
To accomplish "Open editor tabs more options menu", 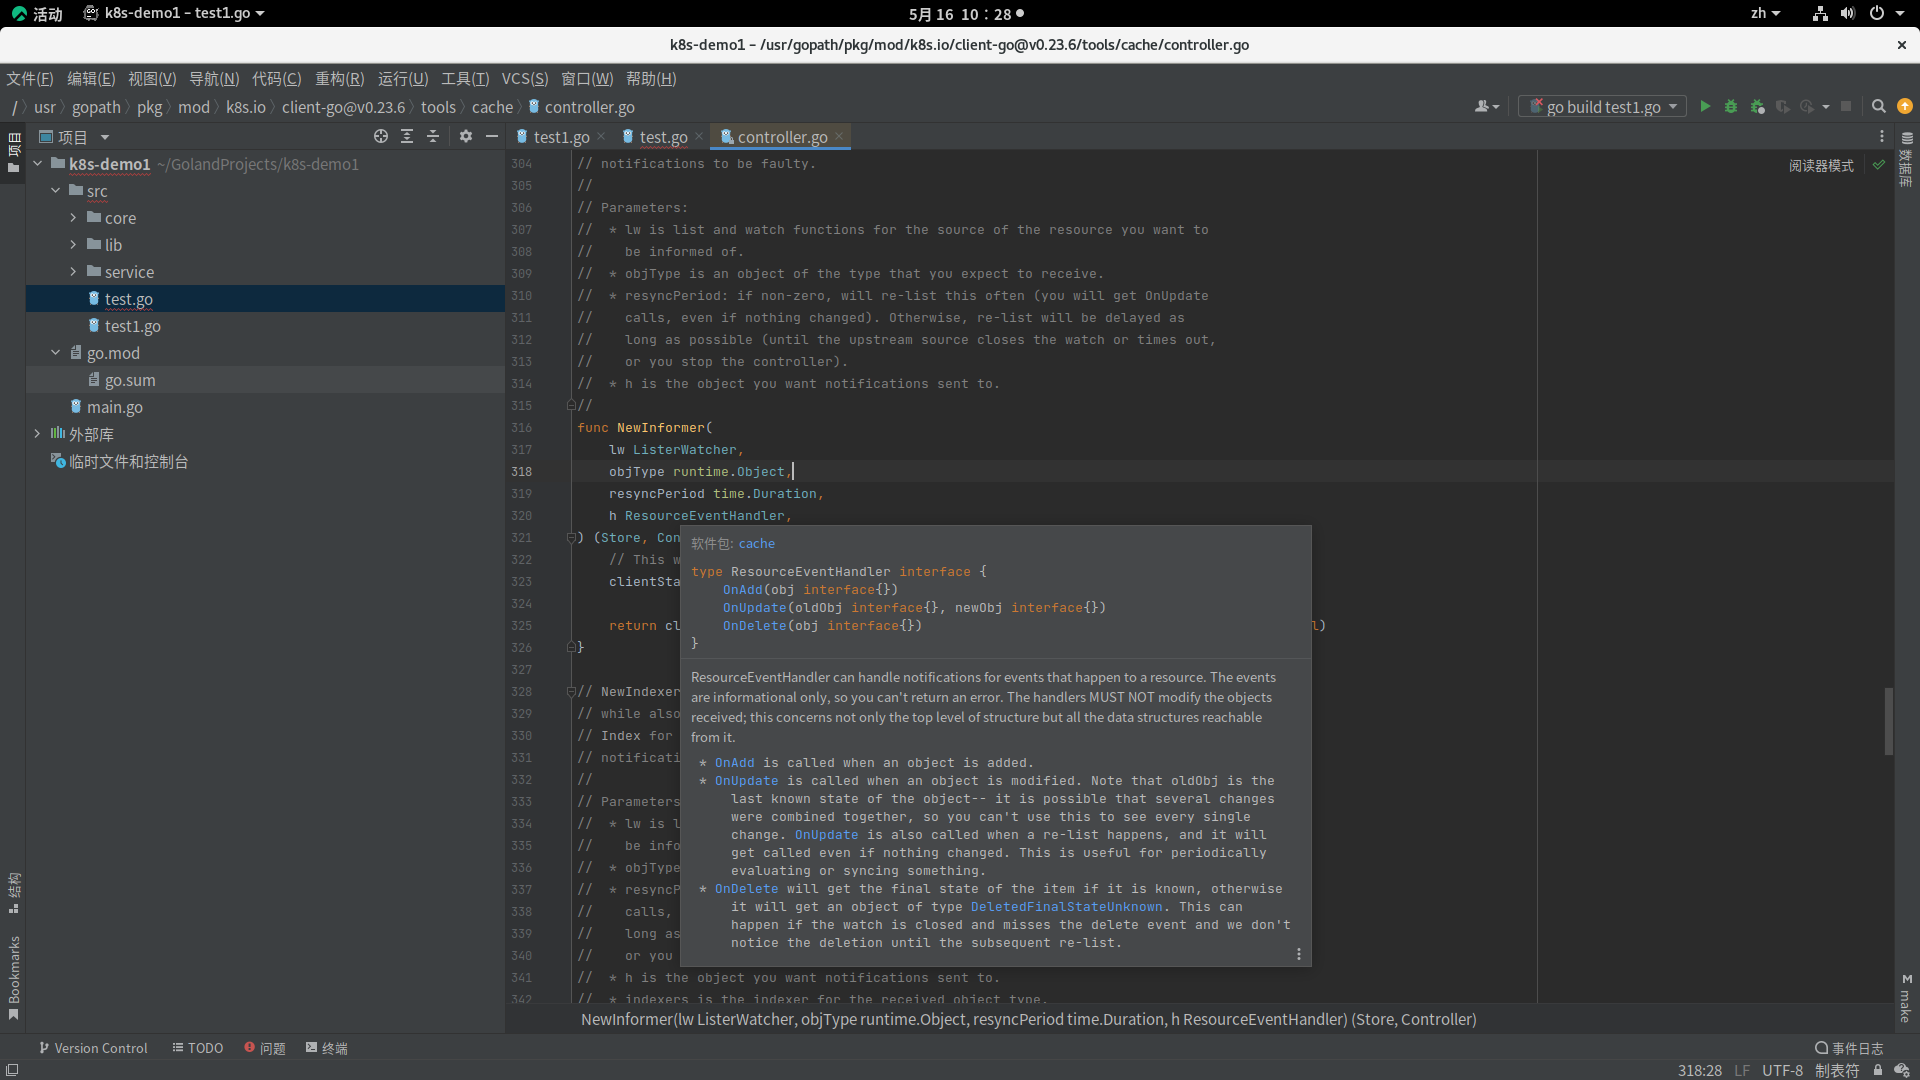I will (x=1881, y=136).
